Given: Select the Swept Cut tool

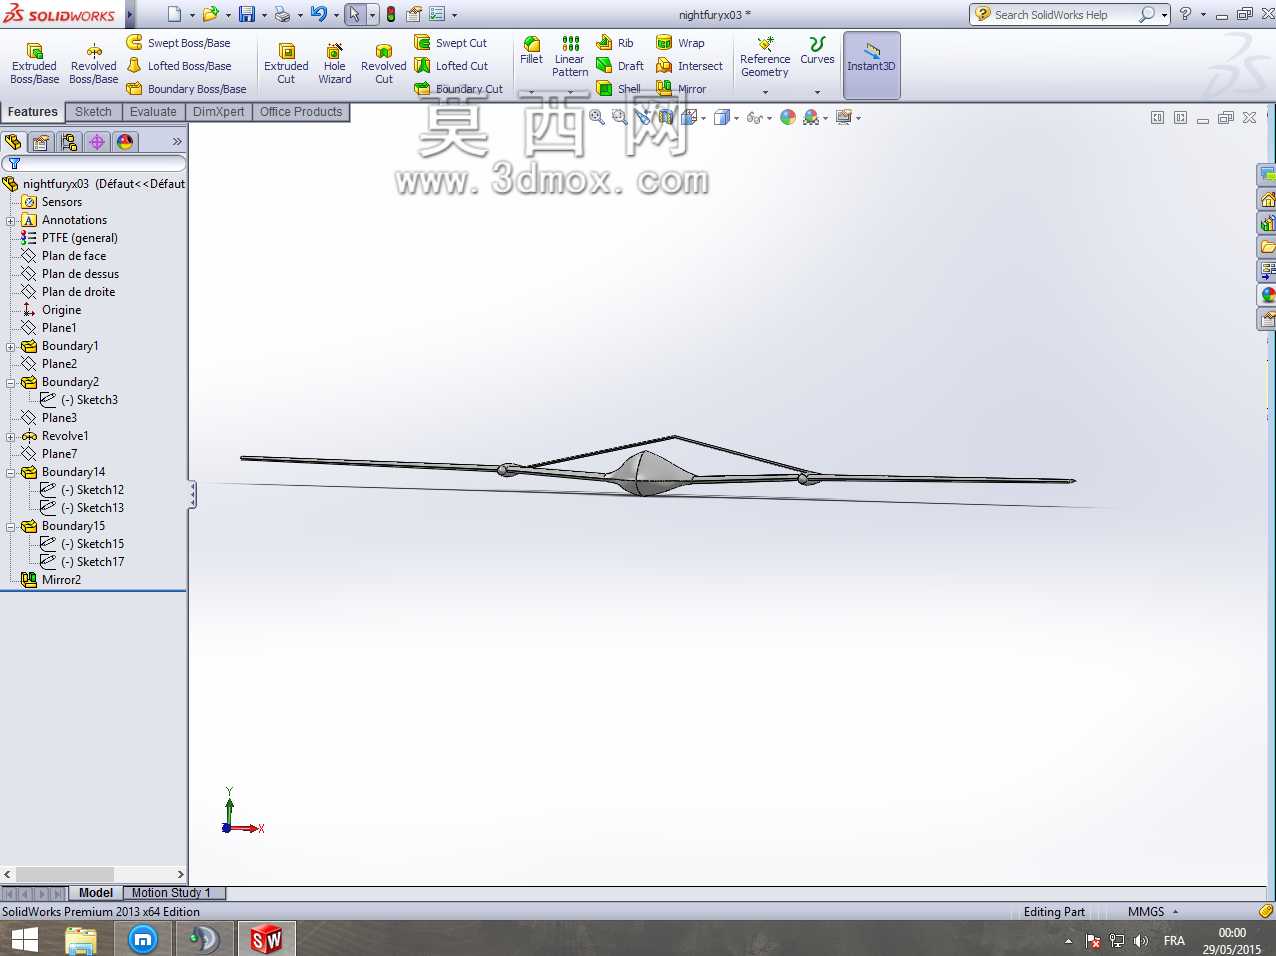Looking at the screenshot, I should point(451,43).
